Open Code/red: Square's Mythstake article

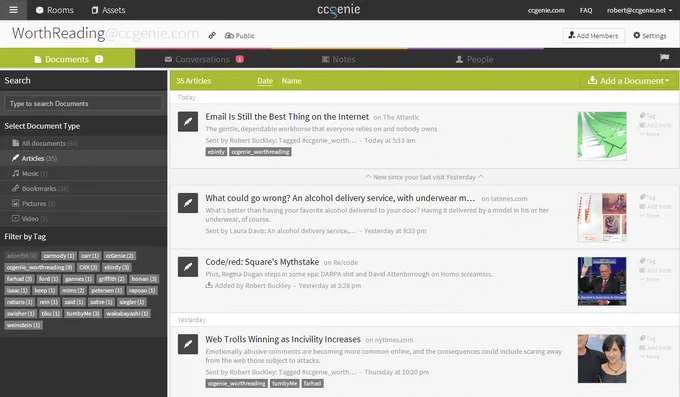pos(262,262)
